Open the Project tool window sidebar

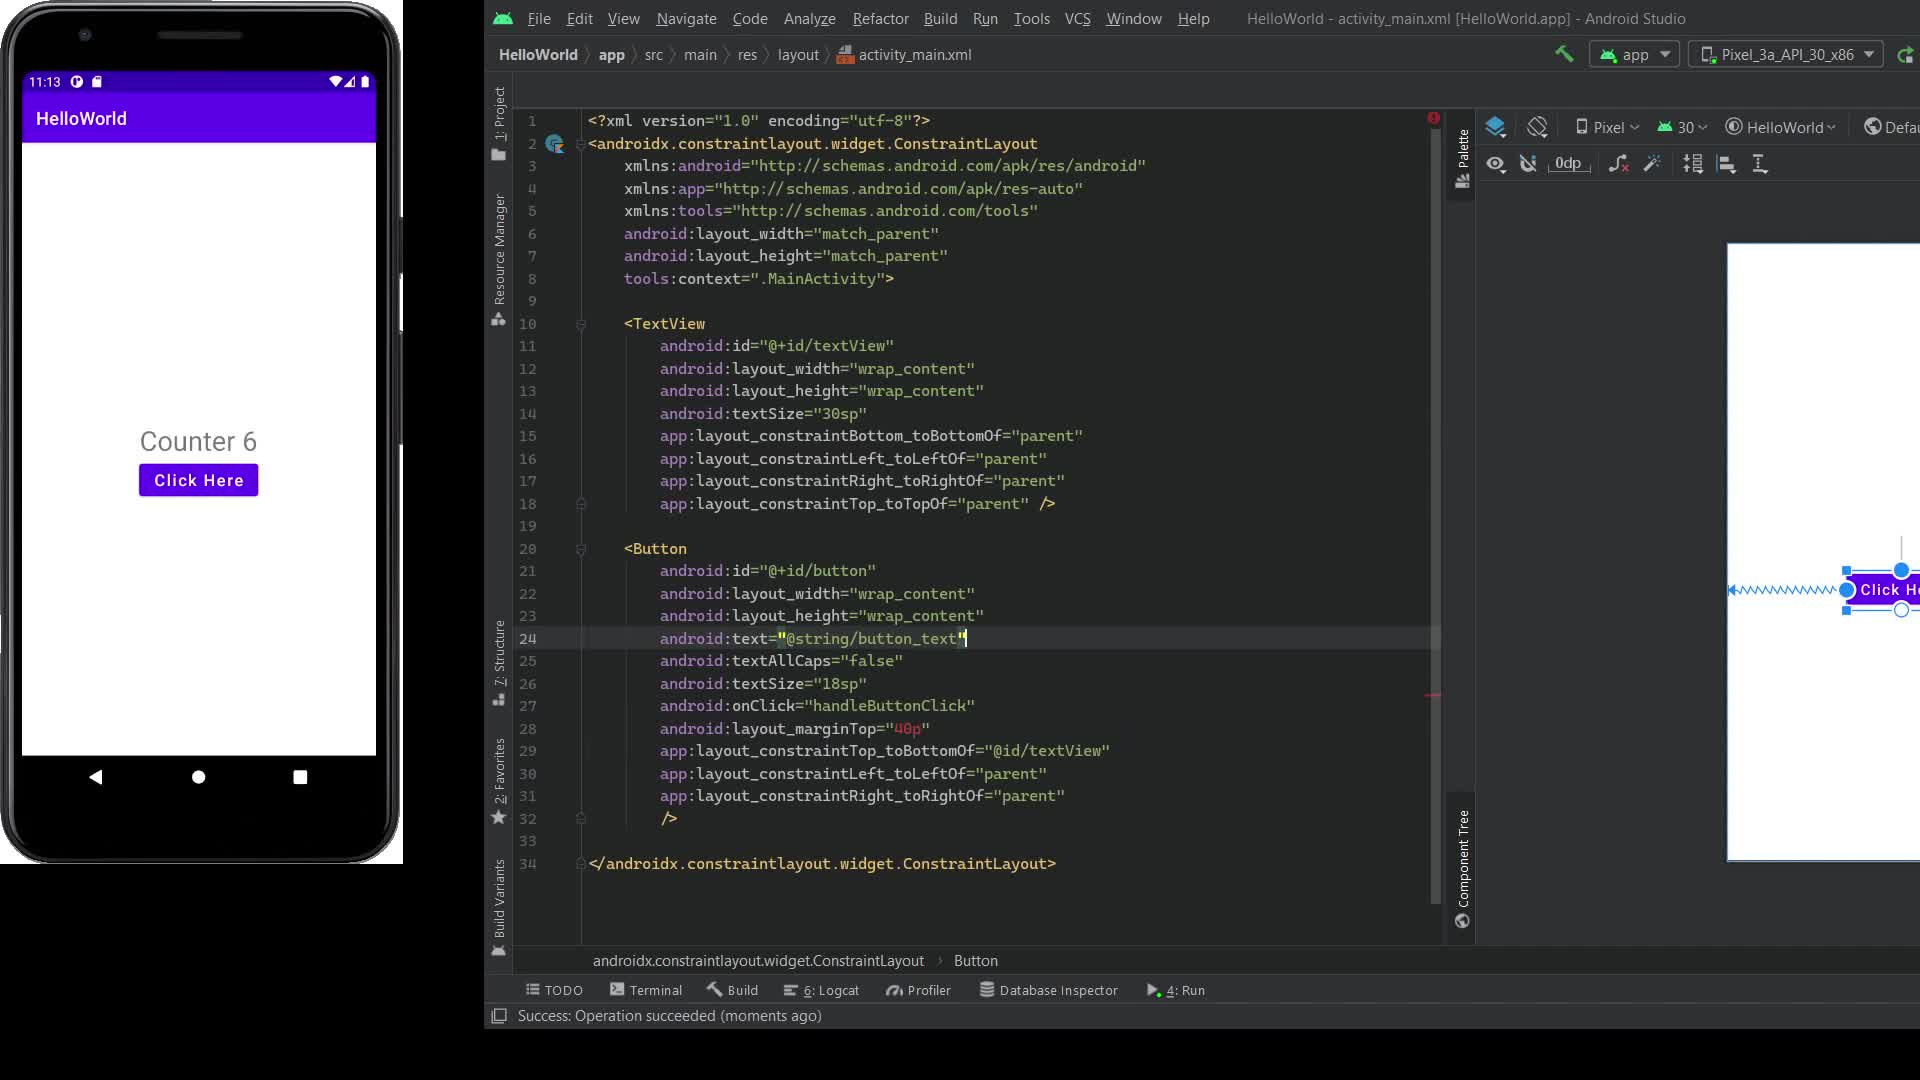coord(497,110)
